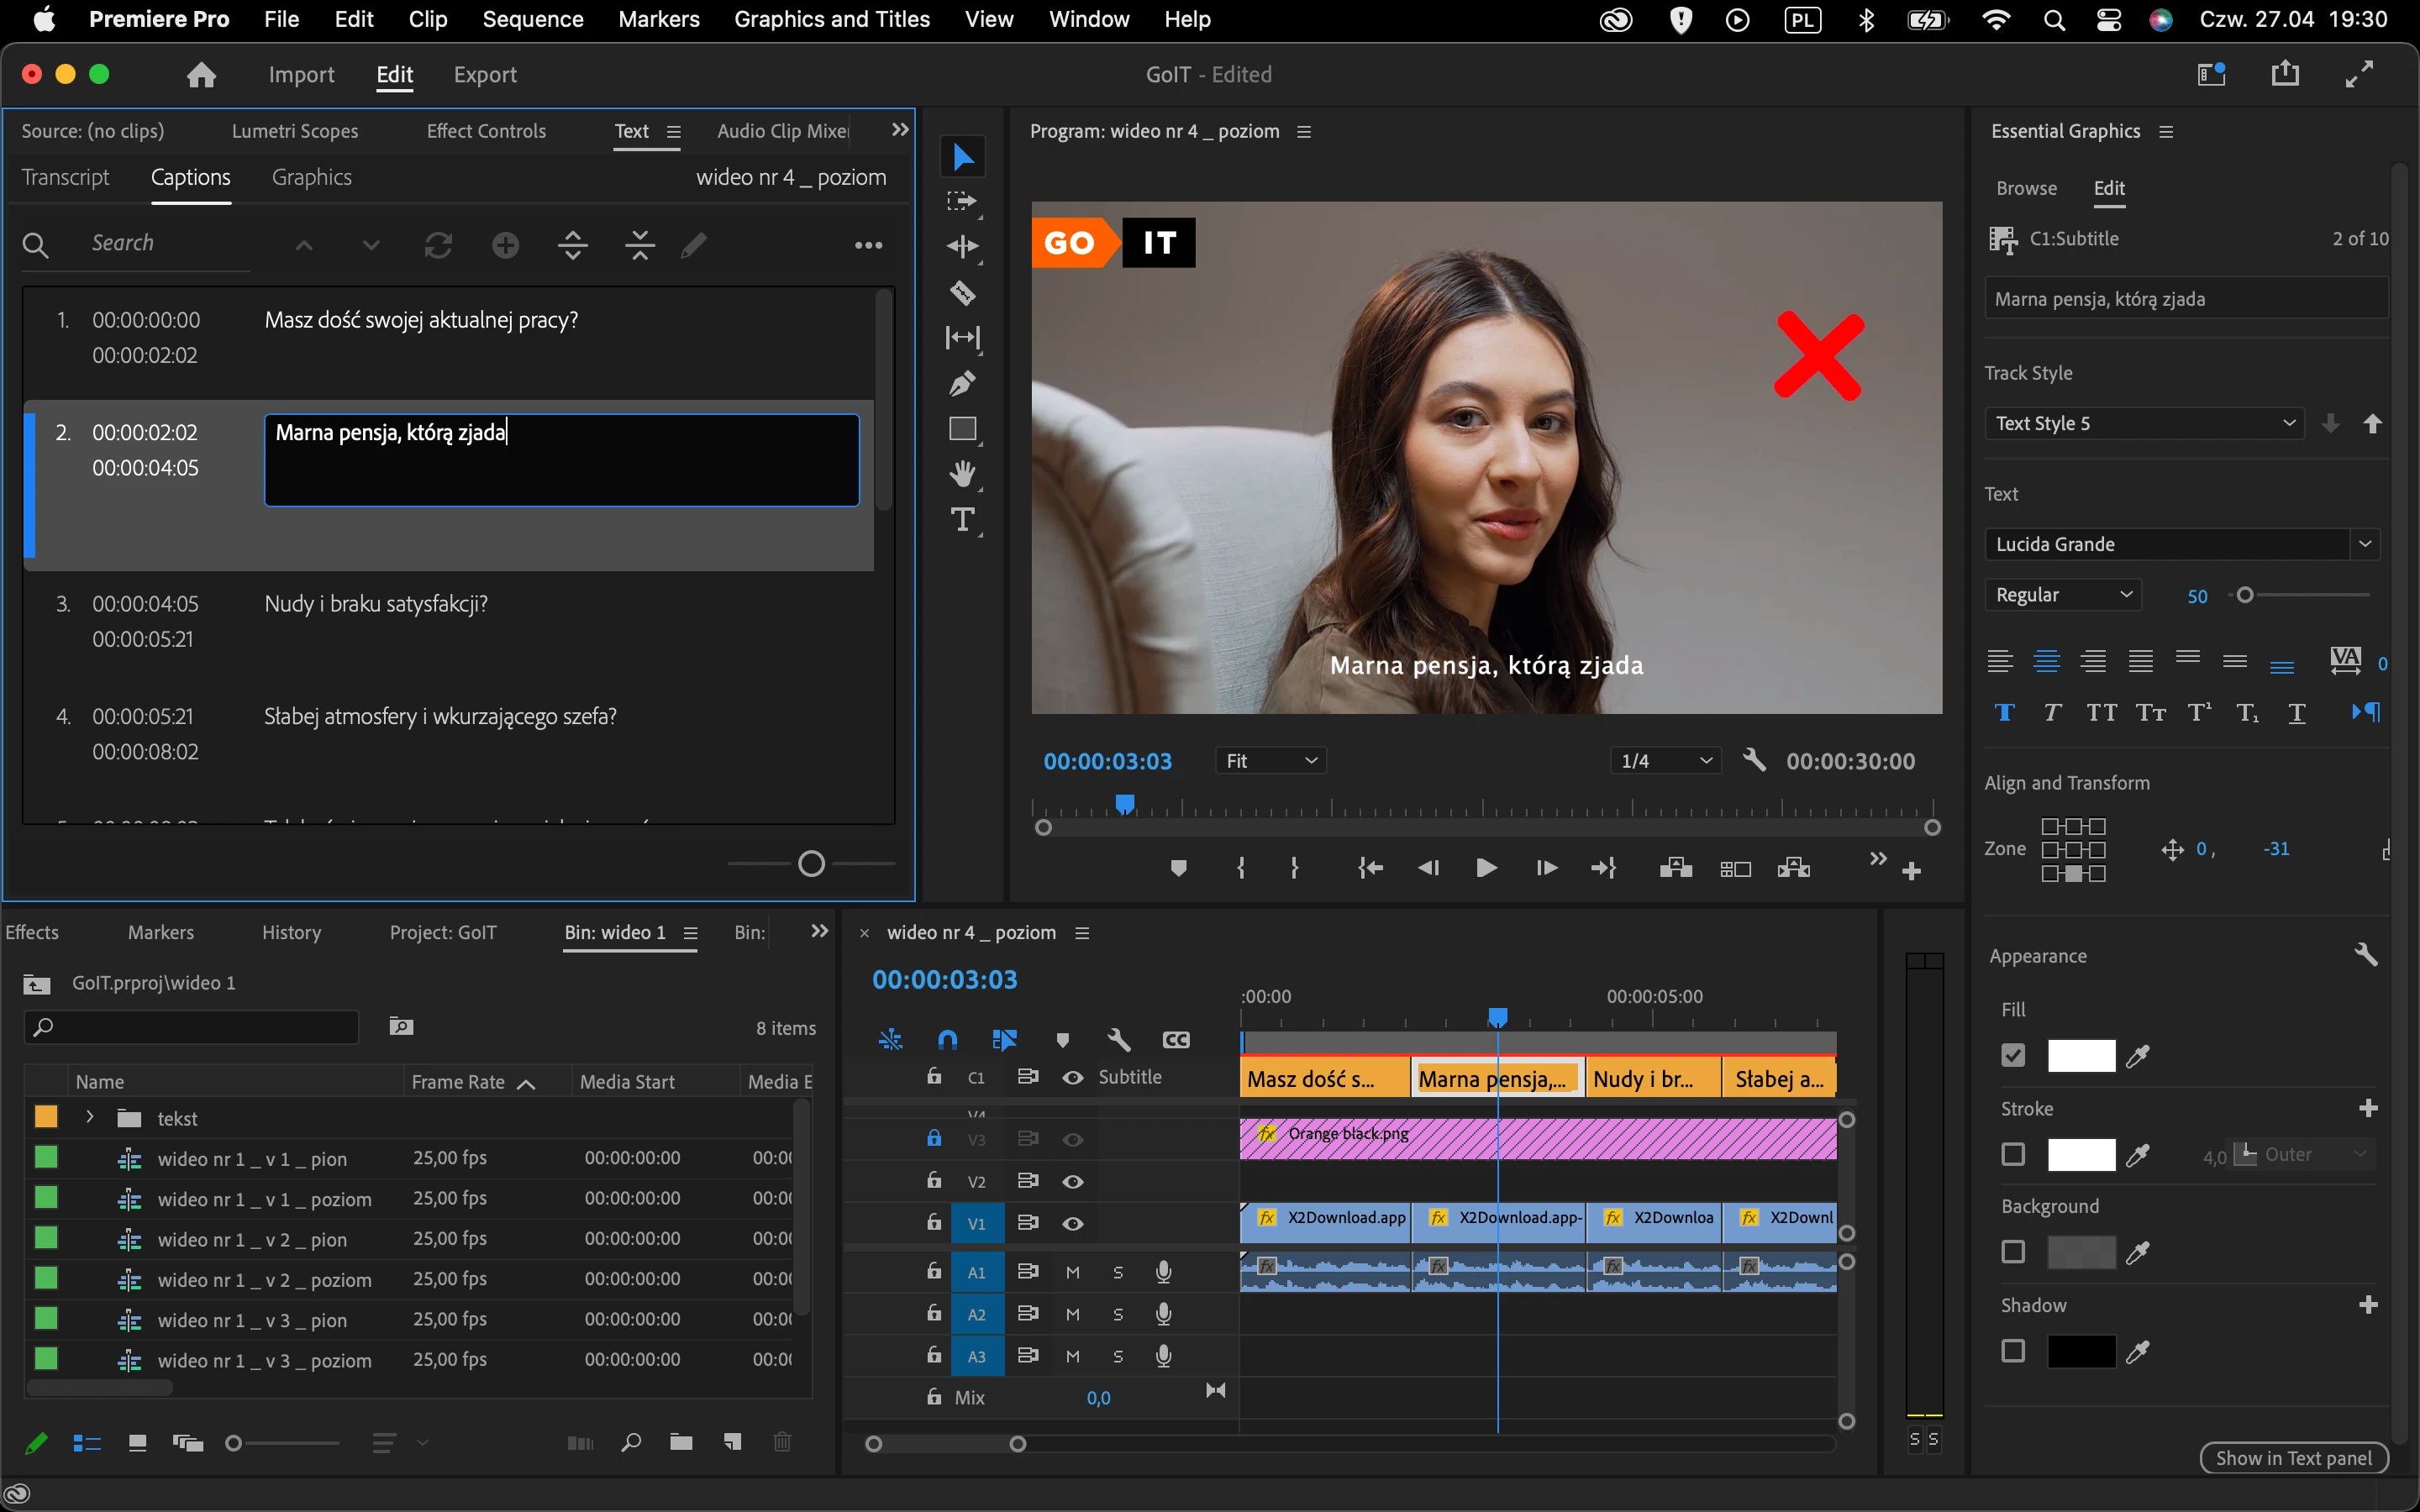Add a new caption segment

tap(506, 245)
